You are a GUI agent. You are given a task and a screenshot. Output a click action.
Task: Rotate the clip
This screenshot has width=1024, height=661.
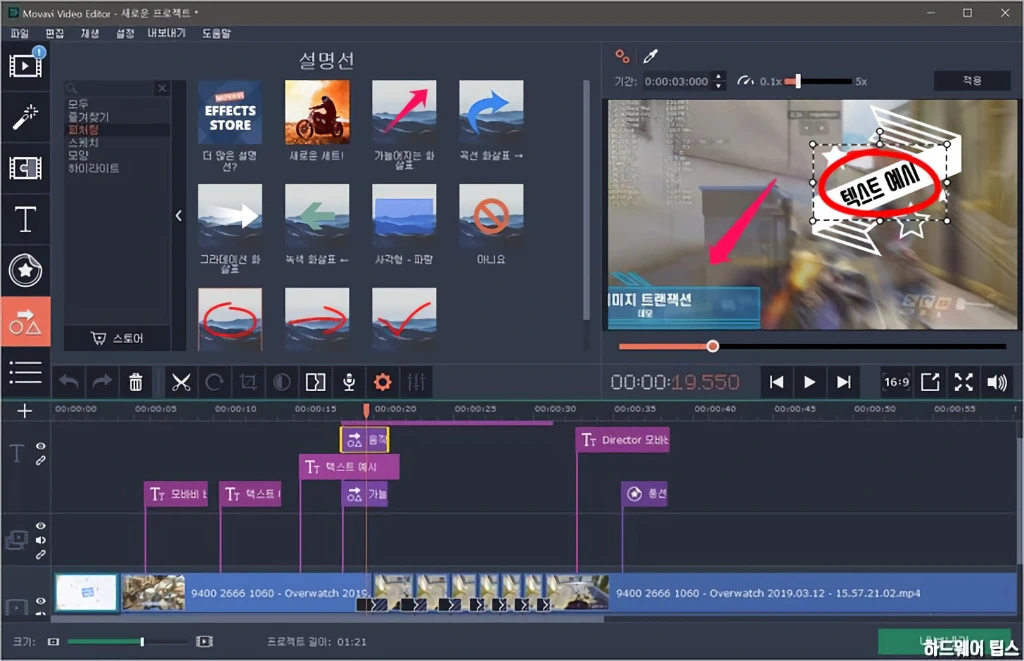click(x=215, y=382)
